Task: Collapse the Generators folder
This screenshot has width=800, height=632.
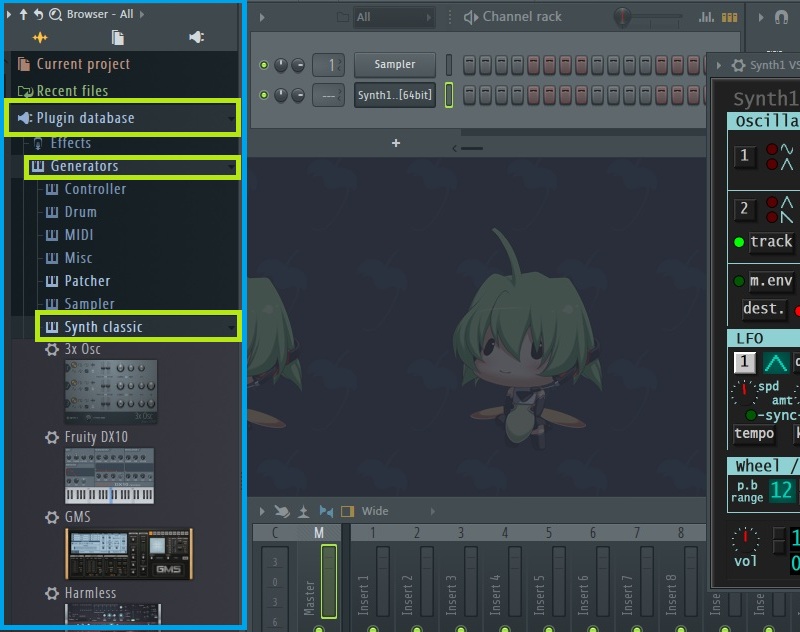Action: pos(133,167)
